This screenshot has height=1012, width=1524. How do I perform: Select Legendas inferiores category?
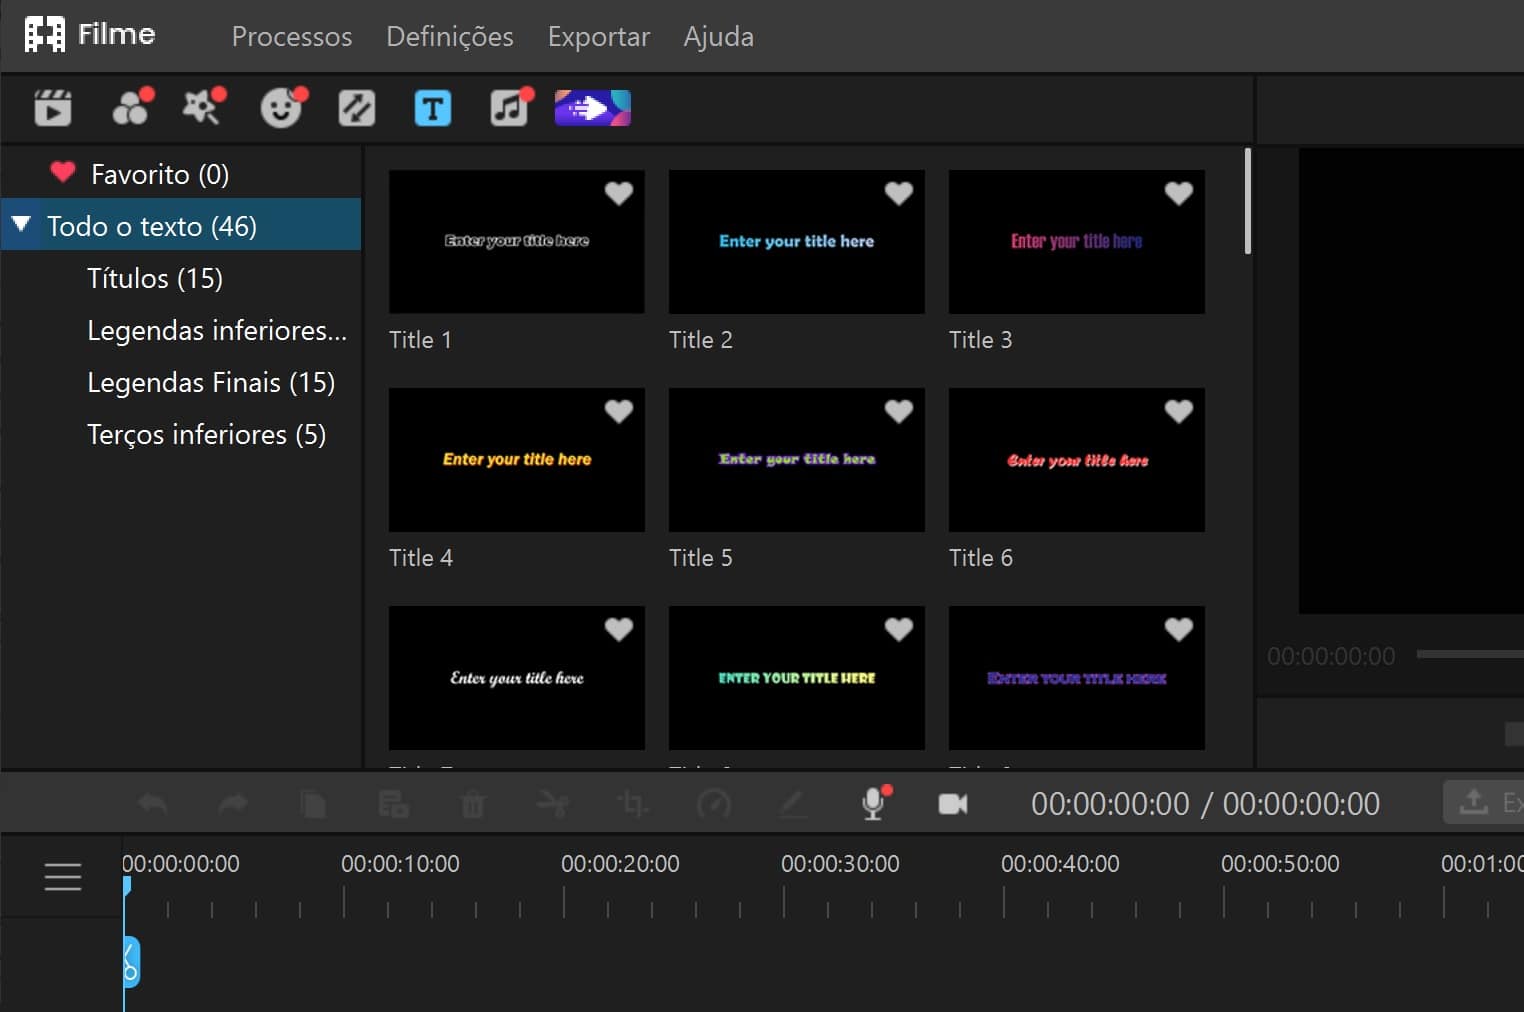[x=181, y=330]
